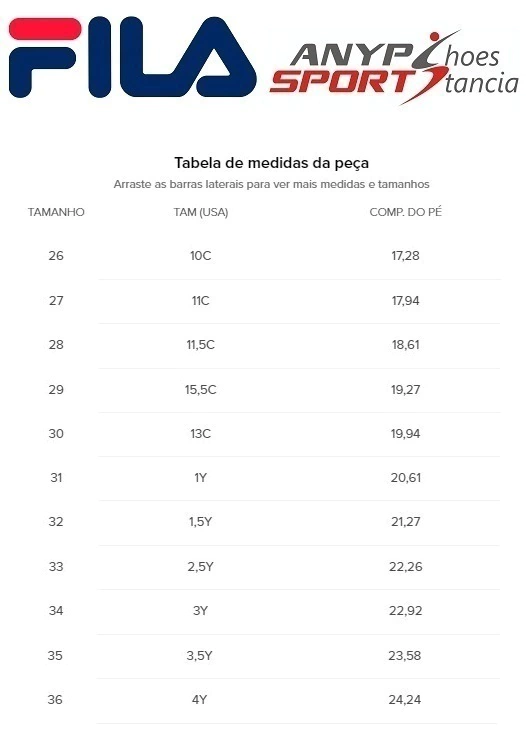Click the 15,5C US size cell

pyautogui.click(x=201, y=390)
